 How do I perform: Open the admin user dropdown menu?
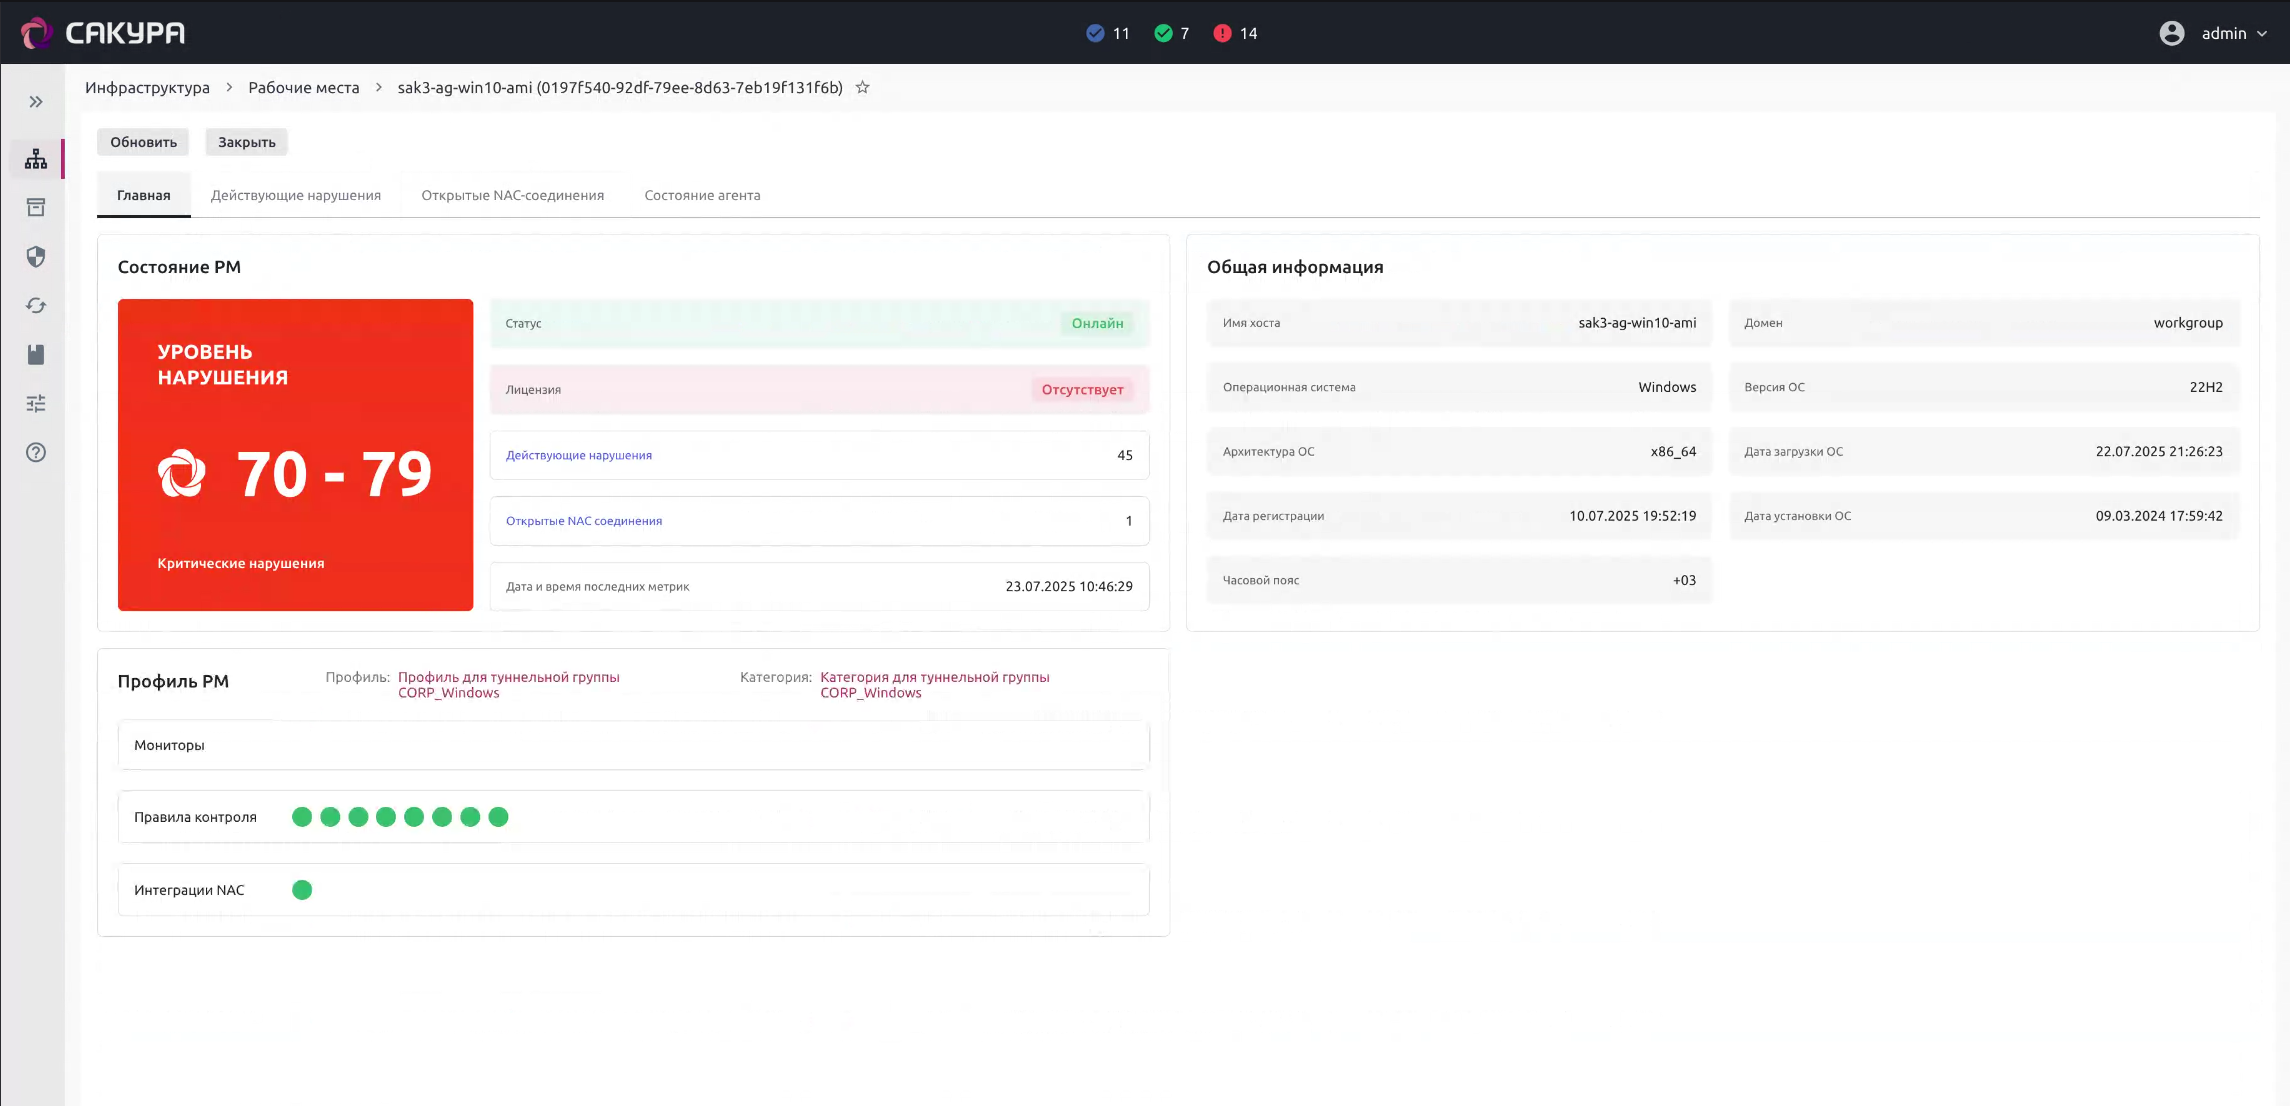2222,33
